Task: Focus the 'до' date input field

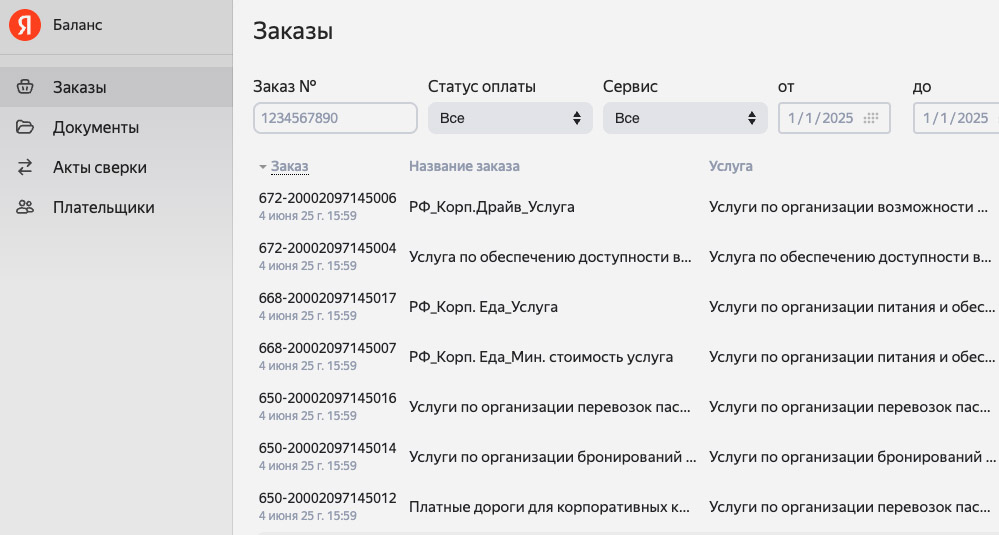Action: point(955,118)
